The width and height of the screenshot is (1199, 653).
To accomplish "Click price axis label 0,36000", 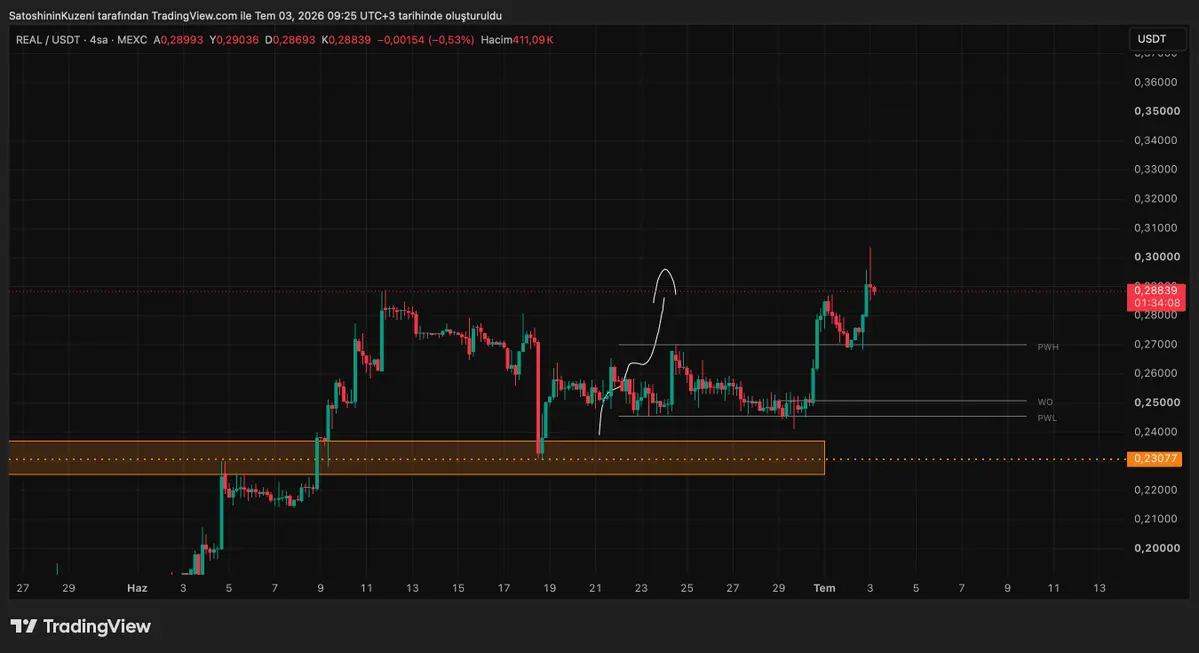I will tap(1155, 82).
